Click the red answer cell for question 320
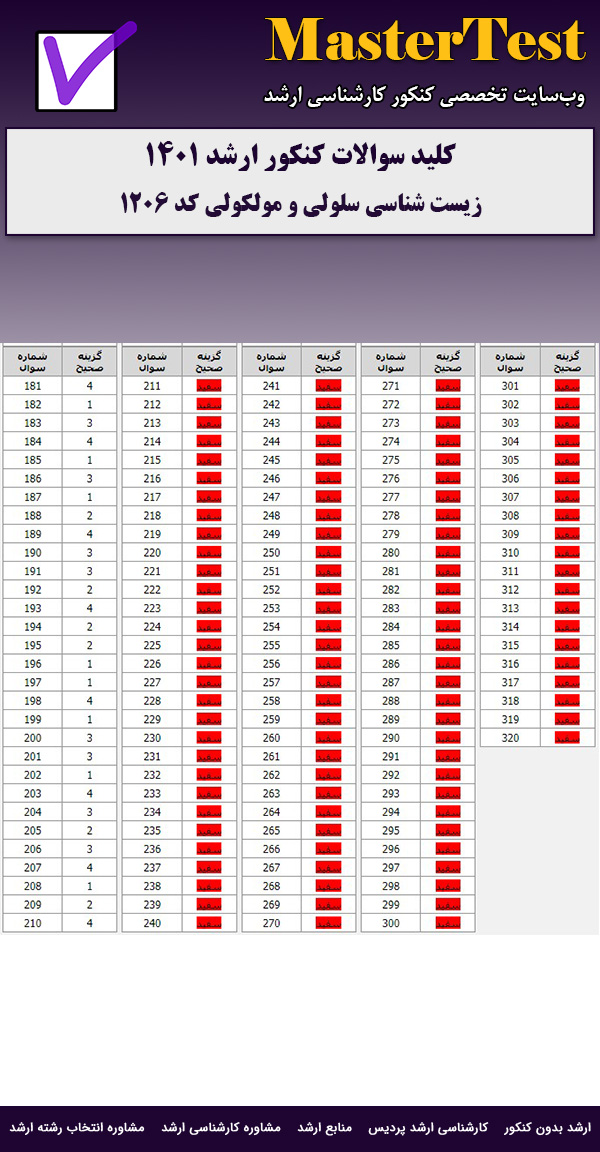 tap(567, 738)
